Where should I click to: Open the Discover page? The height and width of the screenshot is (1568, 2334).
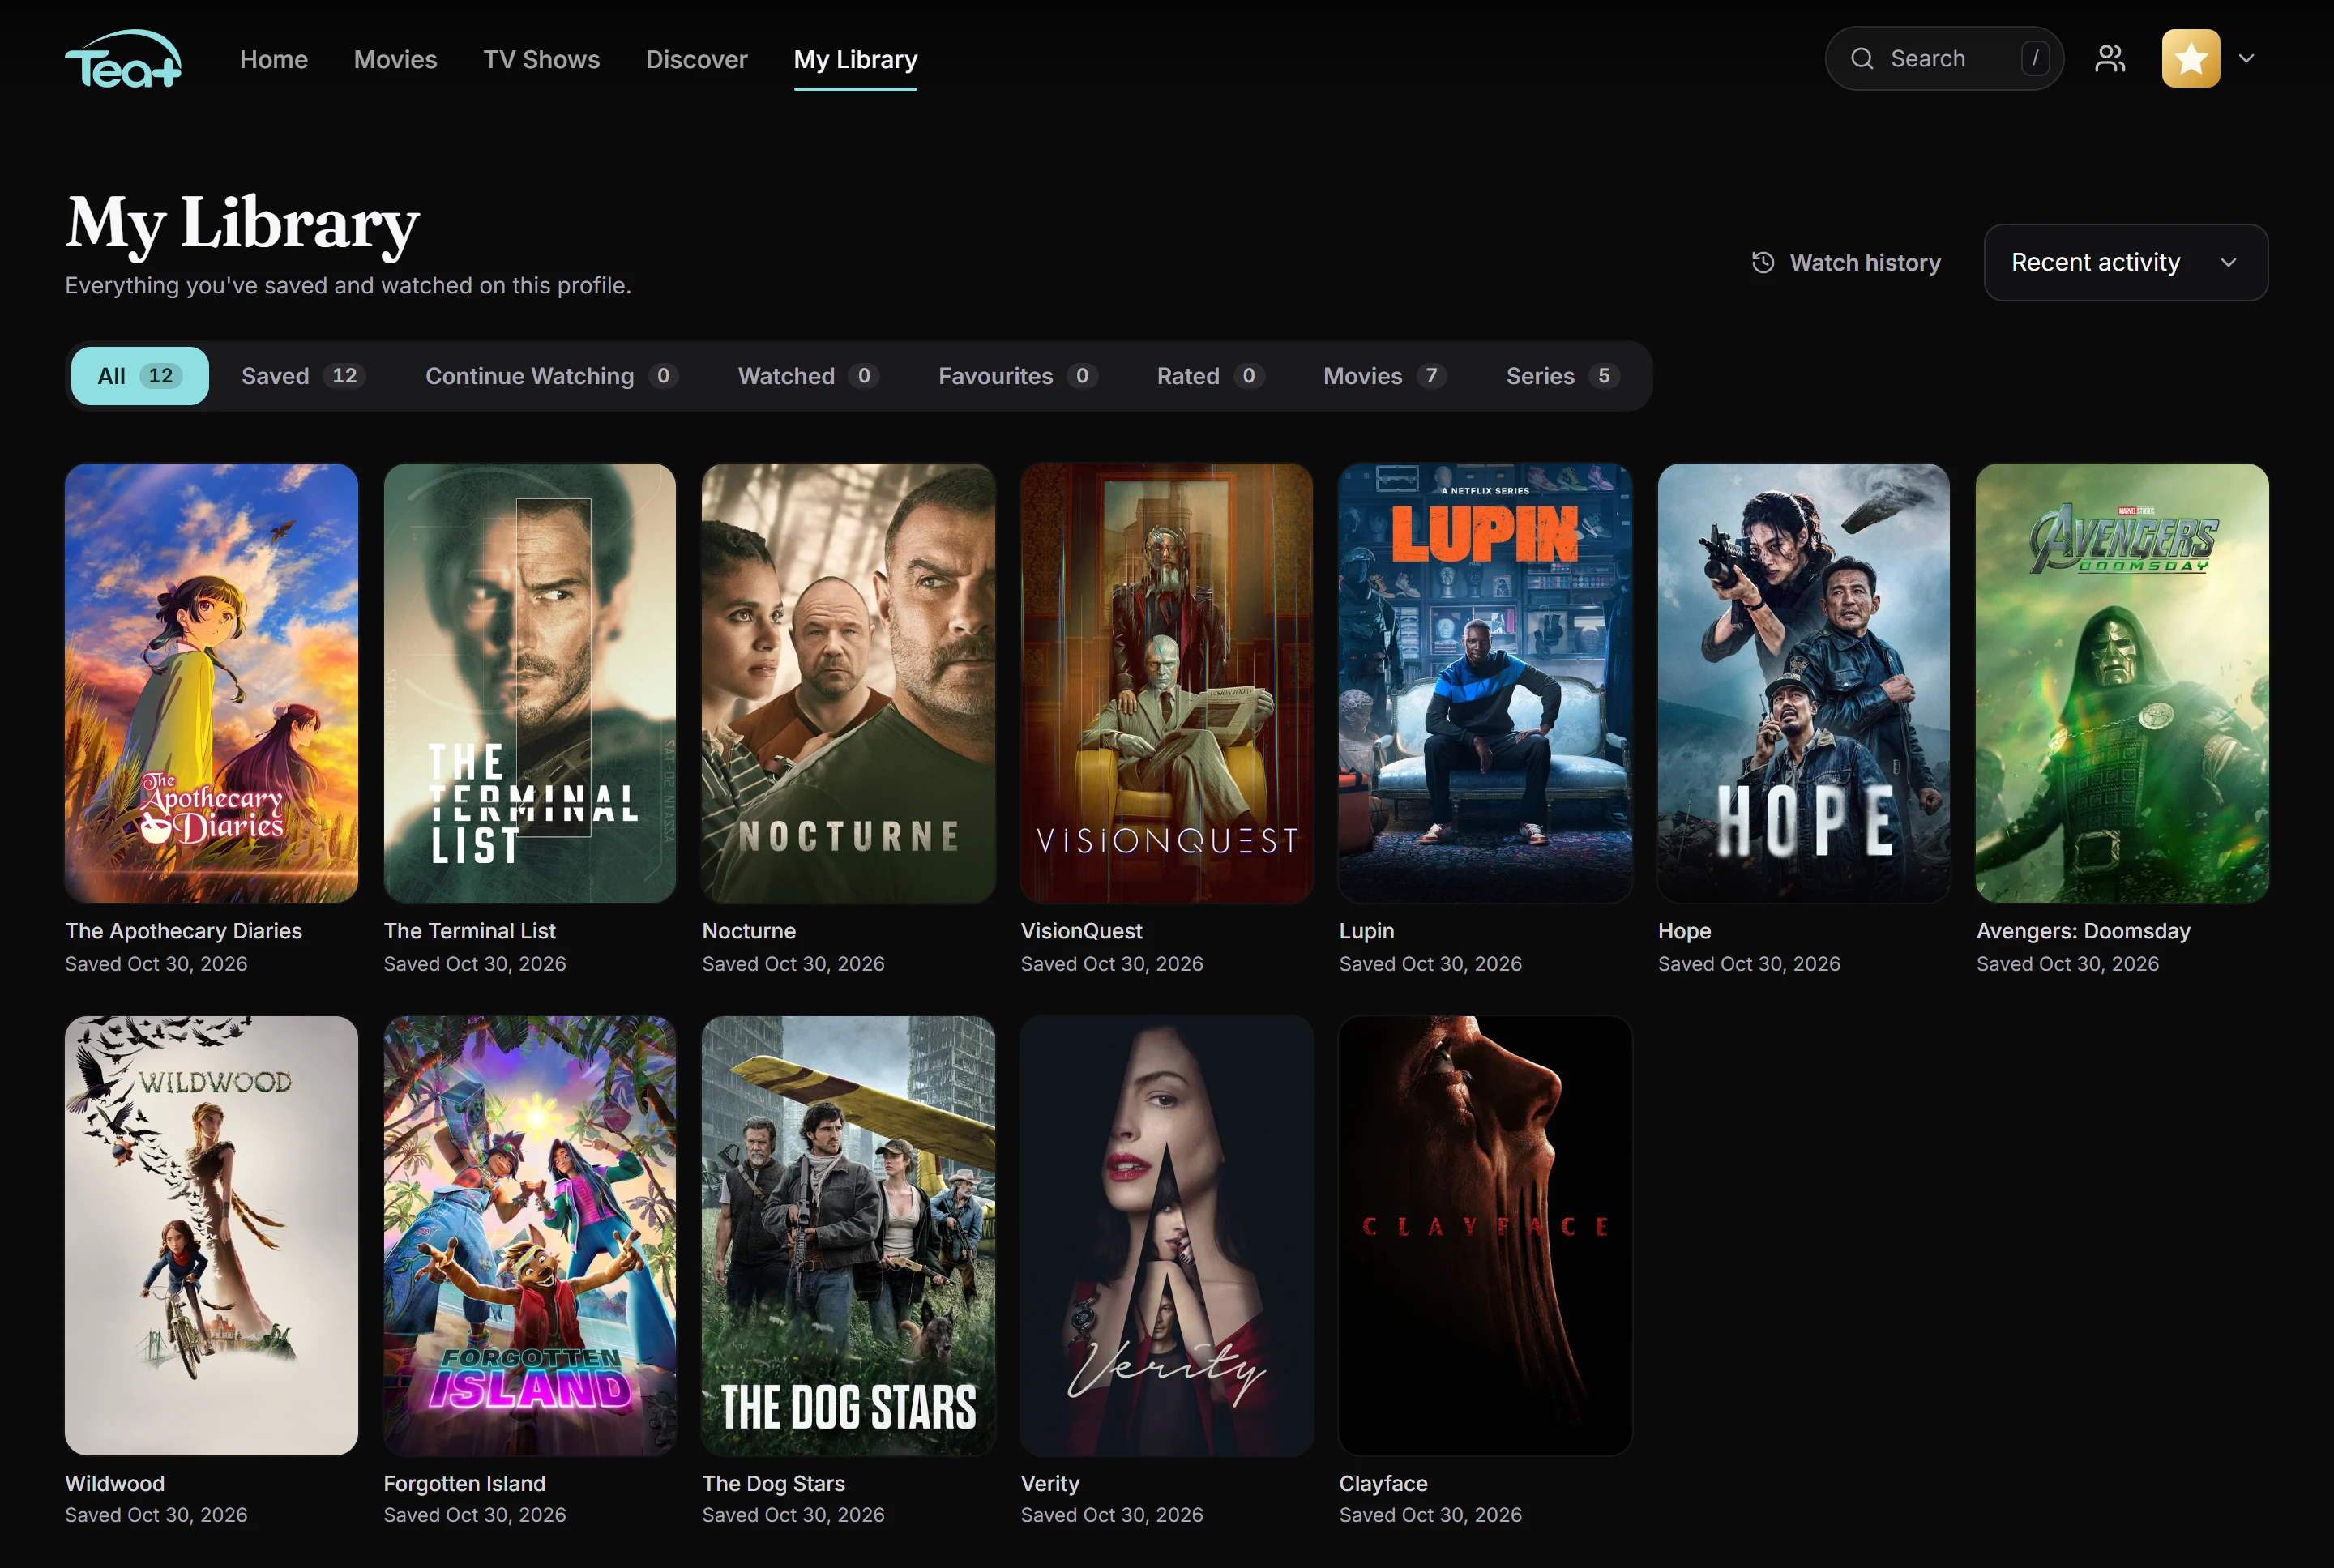pyautogui.click(x=697, y=59)
